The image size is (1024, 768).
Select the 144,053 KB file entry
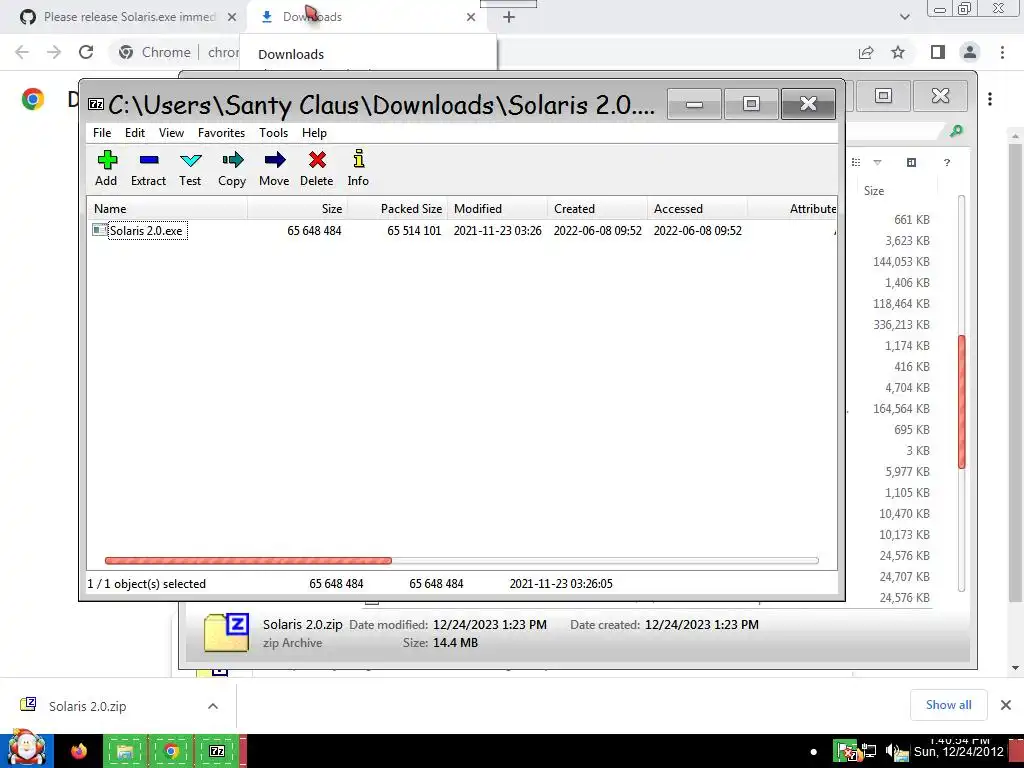[901, 262]
